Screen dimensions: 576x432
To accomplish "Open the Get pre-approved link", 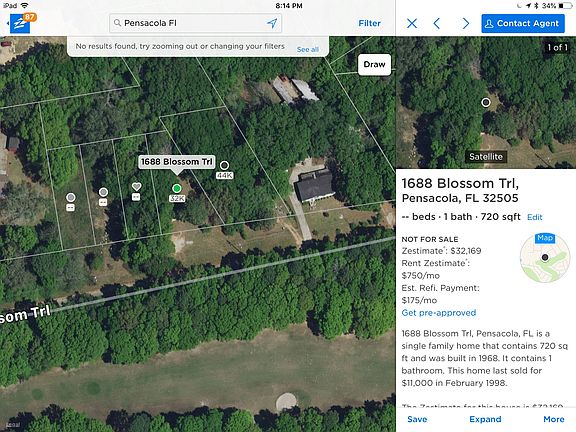I will coord(439,313).
